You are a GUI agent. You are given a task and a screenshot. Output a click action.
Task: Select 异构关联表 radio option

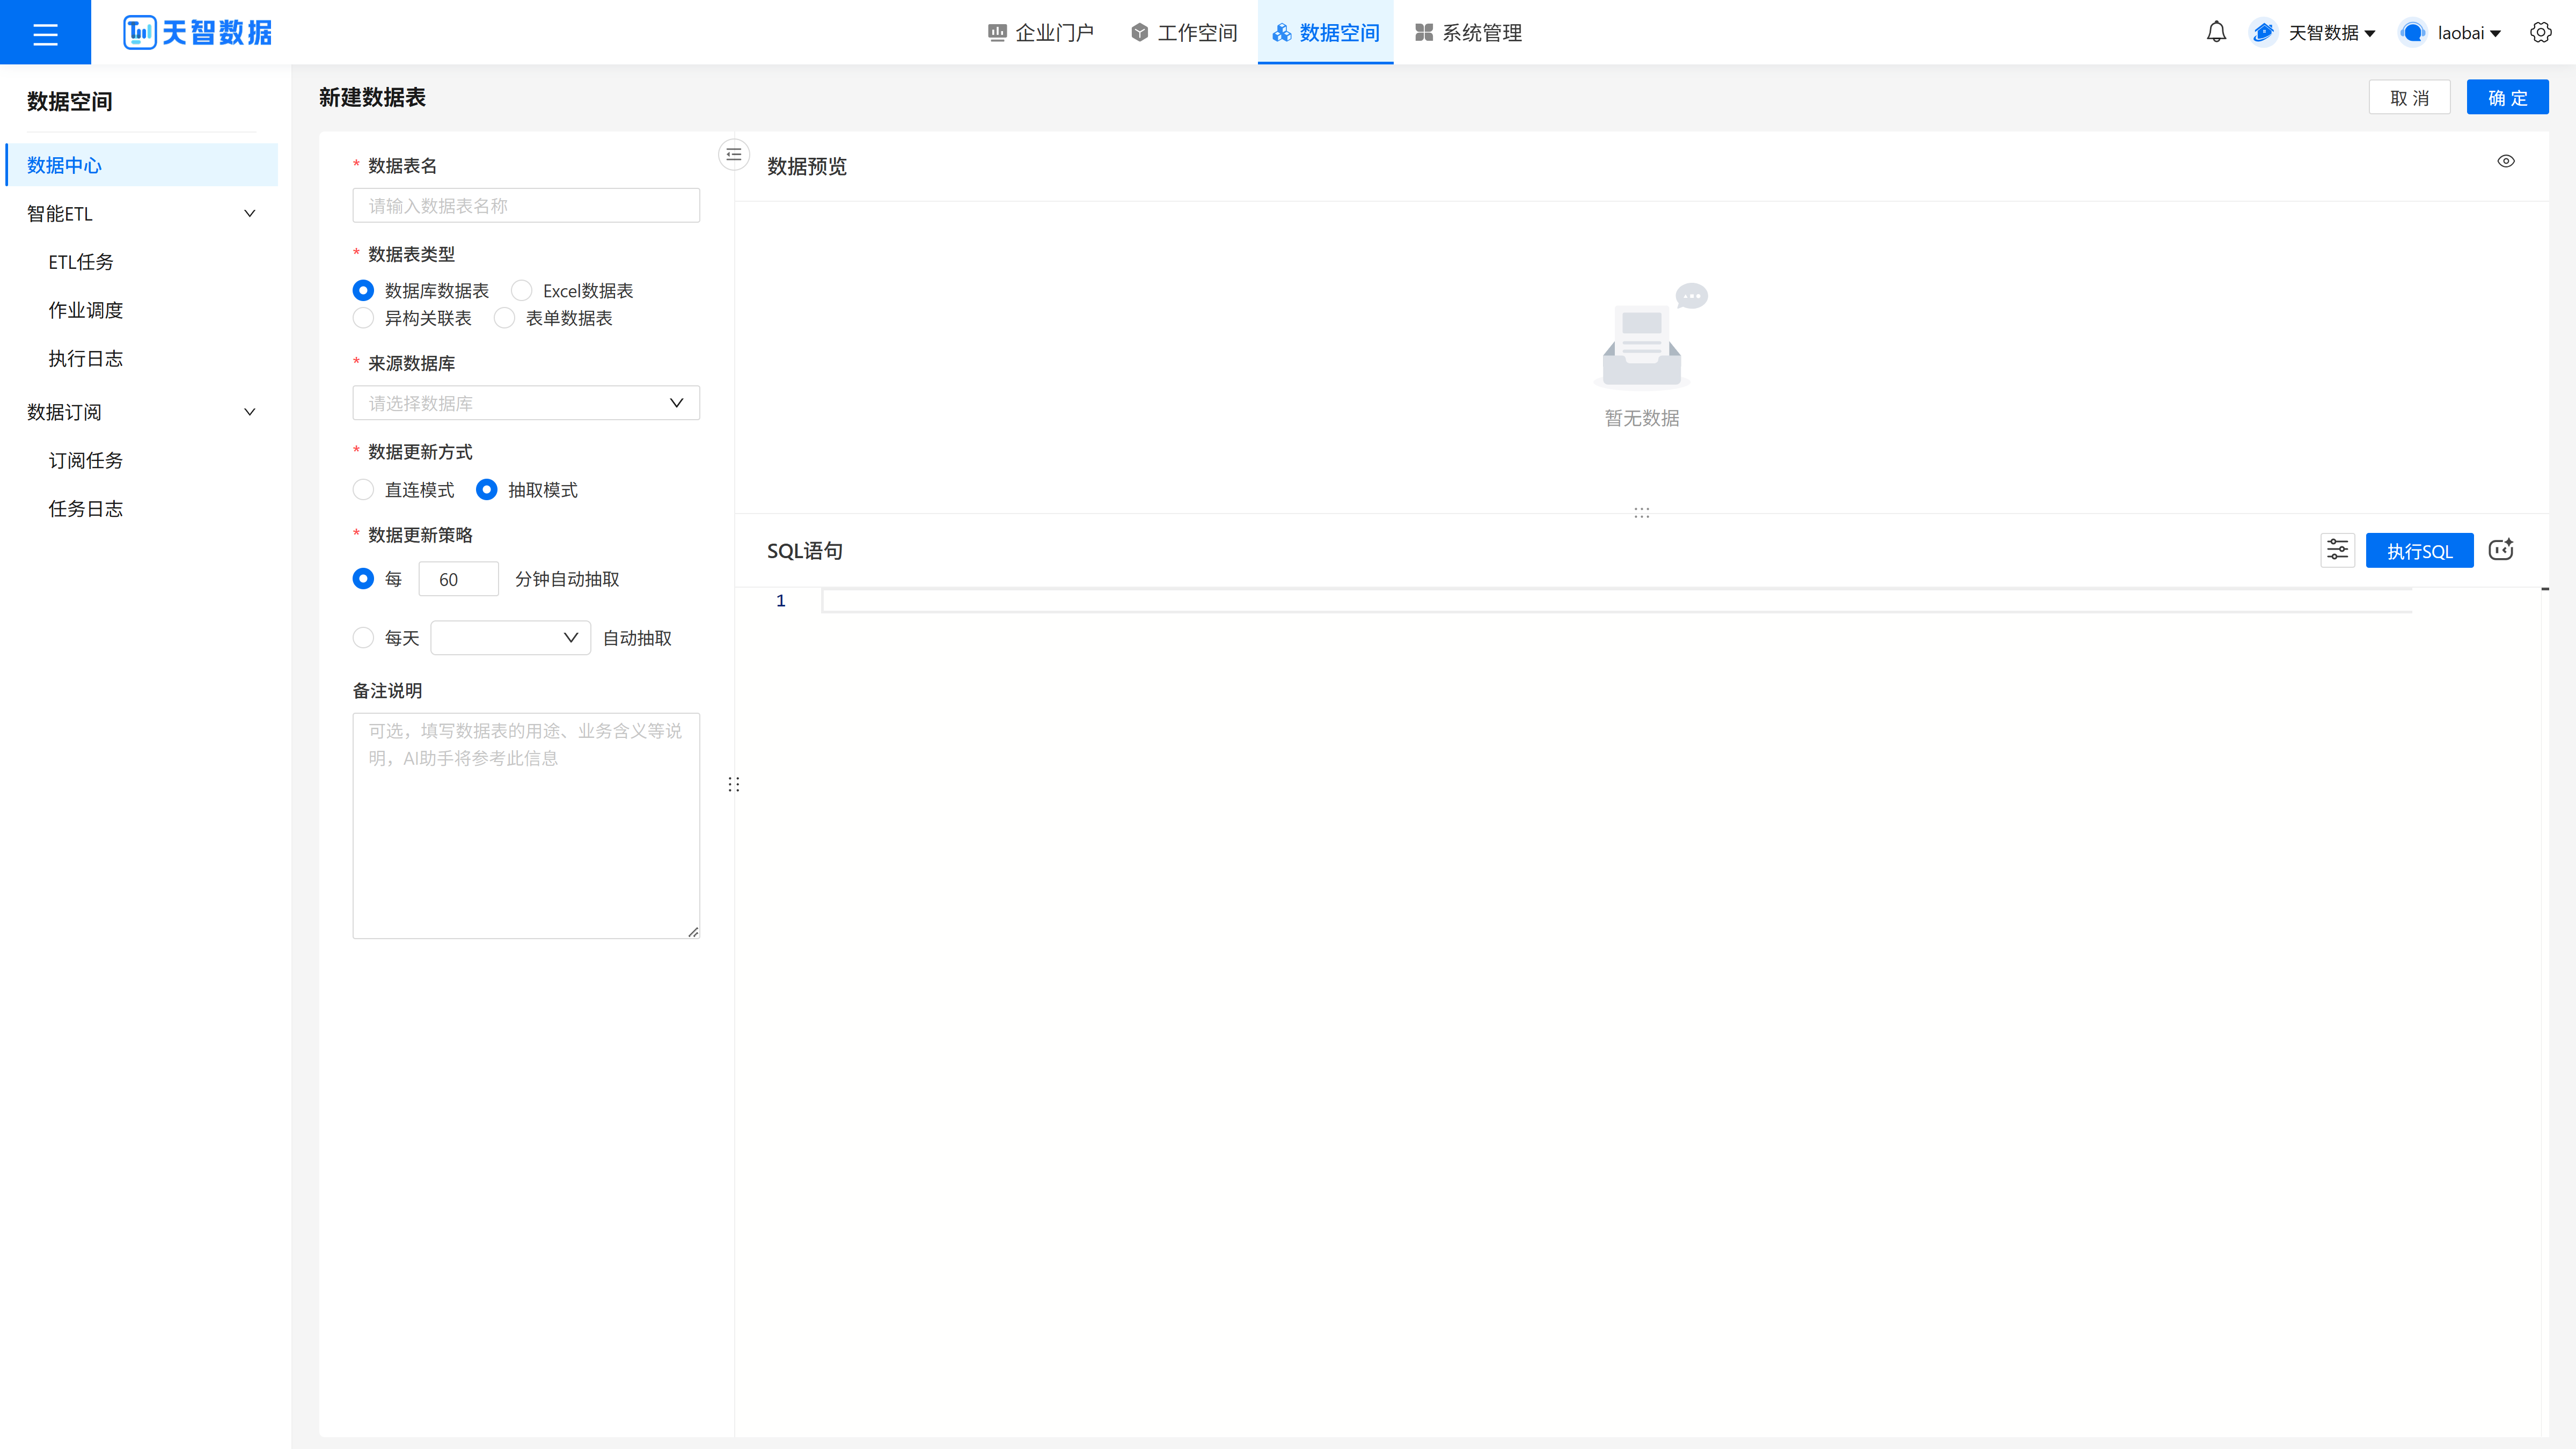click(x=363, y=318)
